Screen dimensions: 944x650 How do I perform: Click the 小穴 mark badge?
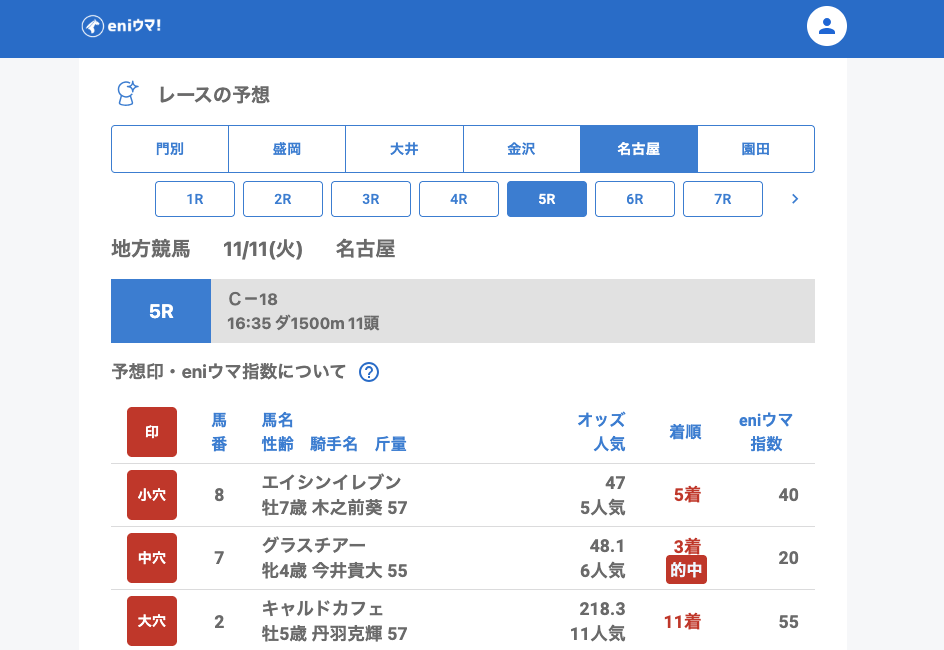[152, 495]
